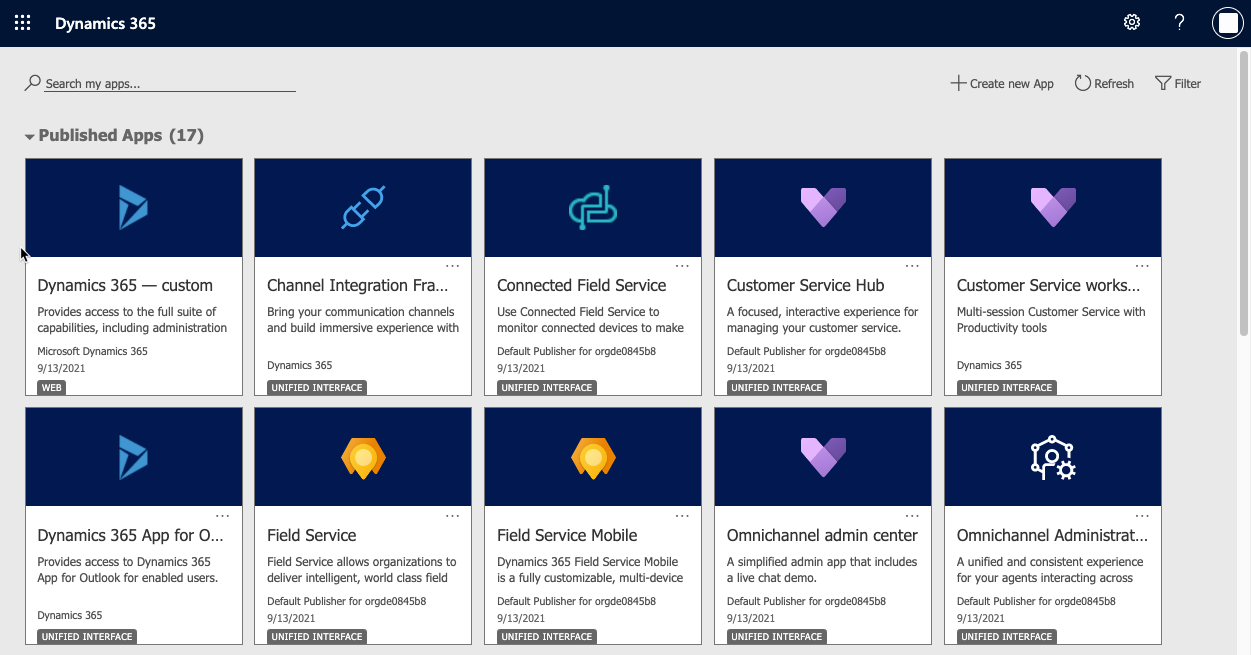This screenshot has height=655, width=1251.
Task: Click the Omnichannel admin center heart icon
Action: 823,457
